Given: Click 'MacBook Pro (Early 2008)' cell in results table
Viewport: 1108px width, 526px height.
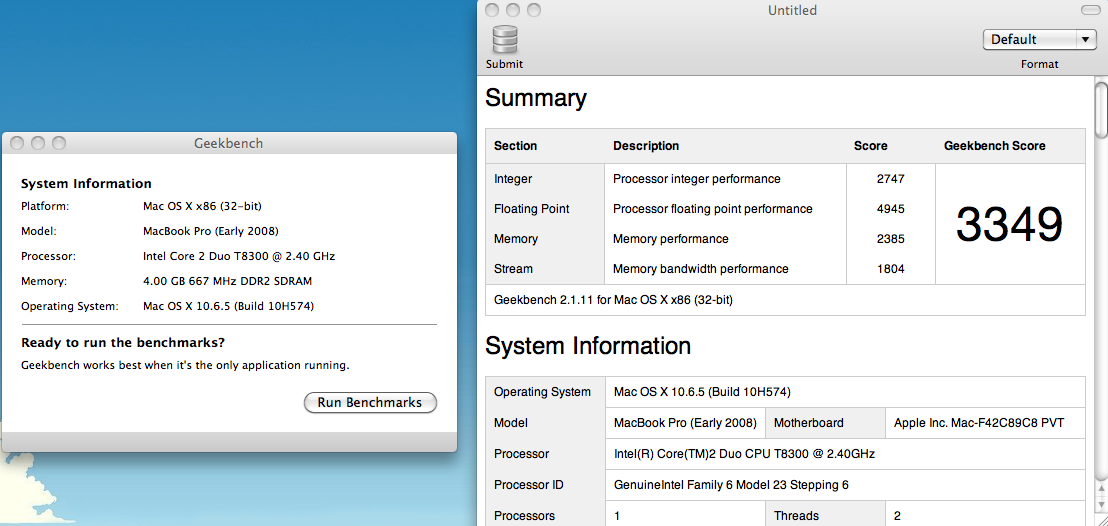Looking at the screenshot, I should tap(685, 423).
